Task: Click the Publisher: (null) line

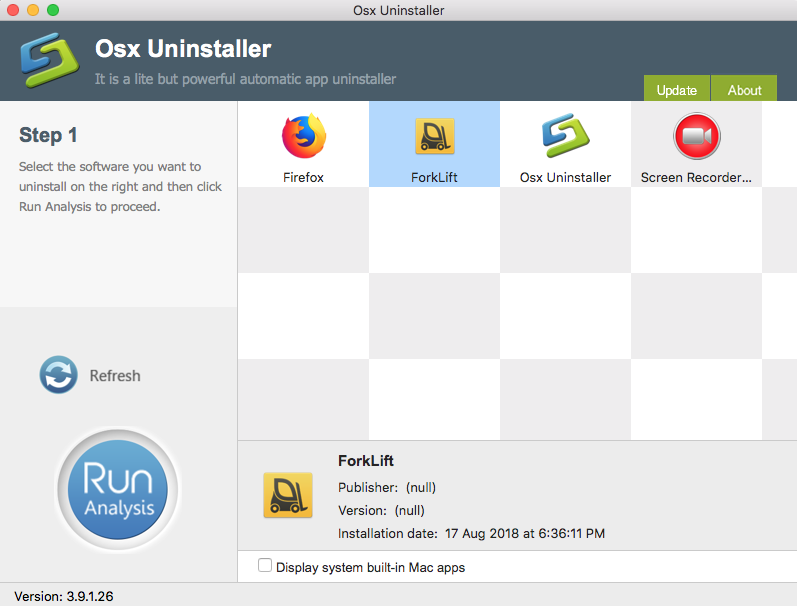Action: 387,488
